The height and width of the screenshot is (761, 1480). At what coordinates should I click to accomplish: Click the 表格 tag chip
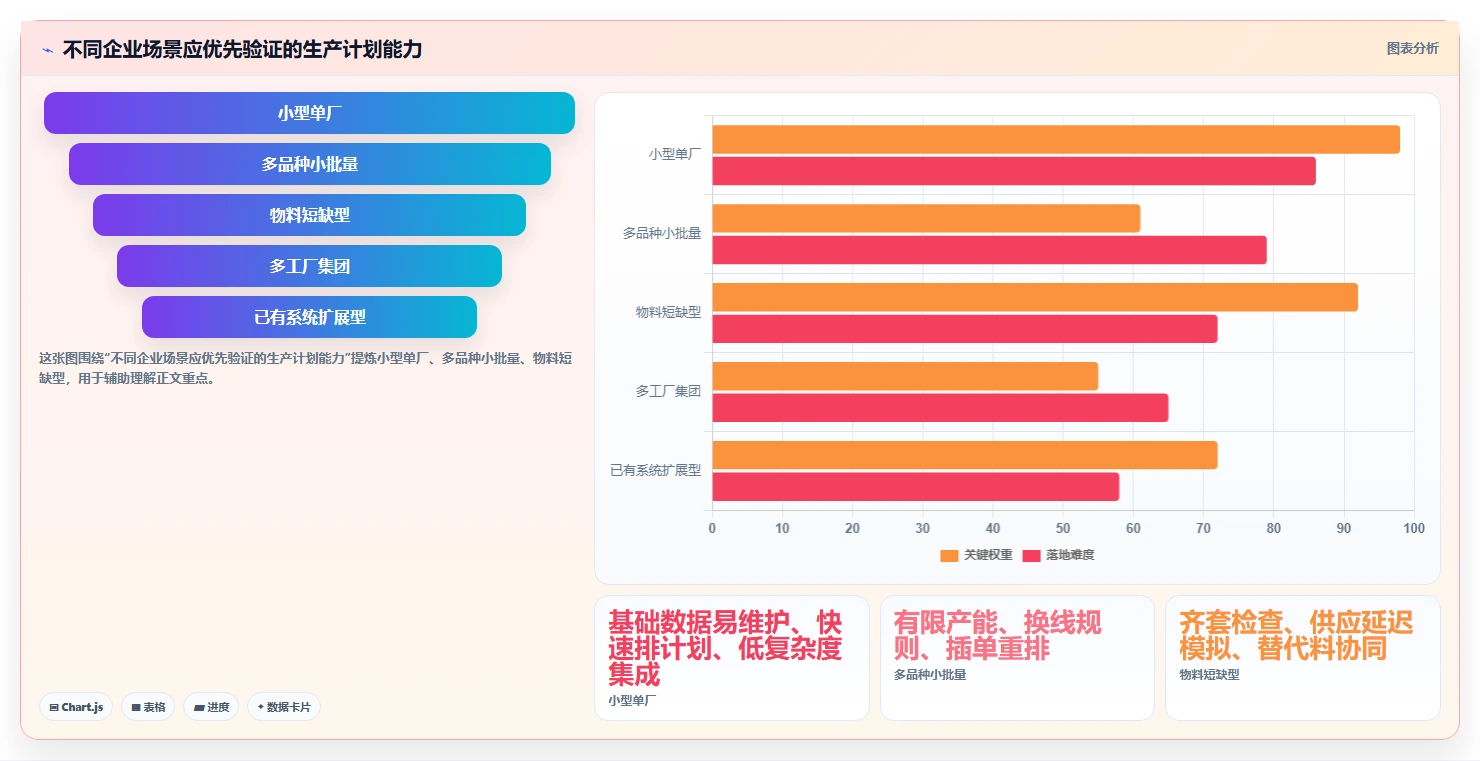[x=148, y=707]
